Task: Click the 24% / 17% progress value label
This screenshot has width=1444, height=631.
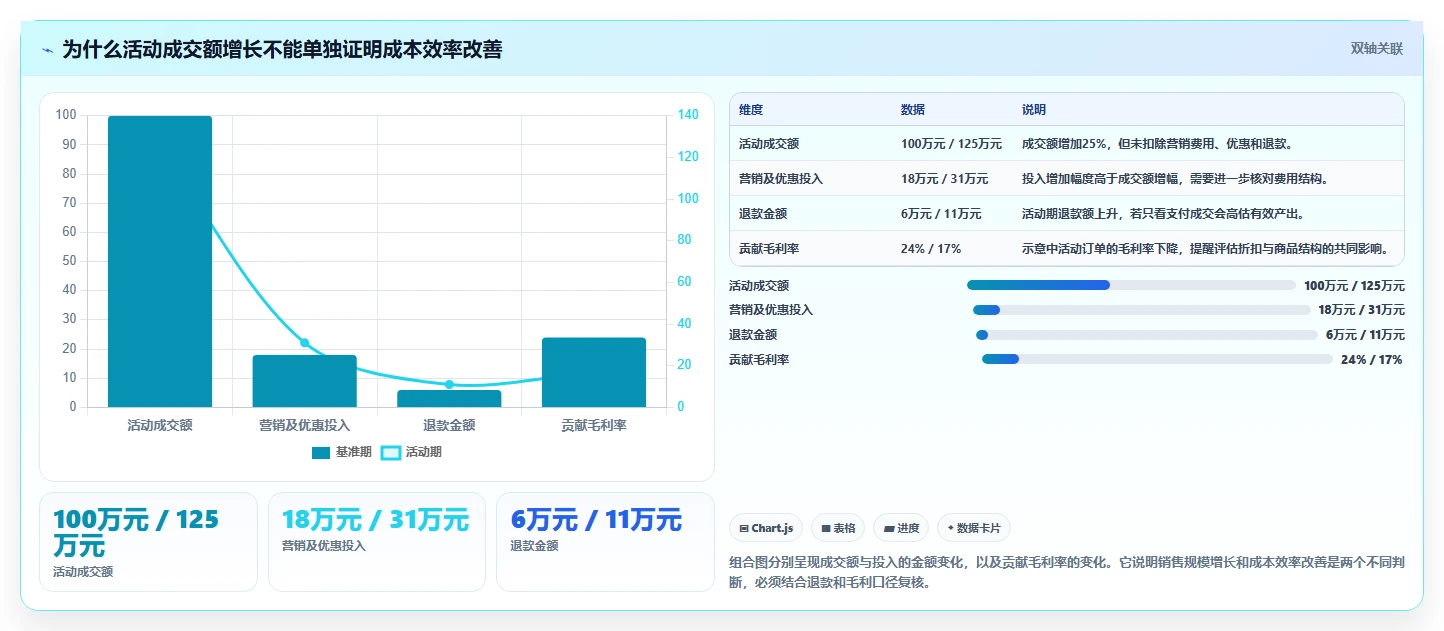Action: coord(1372,360)
